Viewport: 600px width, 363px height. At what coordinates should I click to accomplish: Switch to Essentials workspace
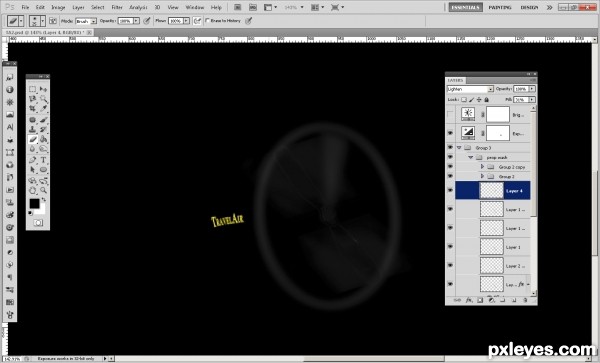pyautogui.click(x=465, y=7)
